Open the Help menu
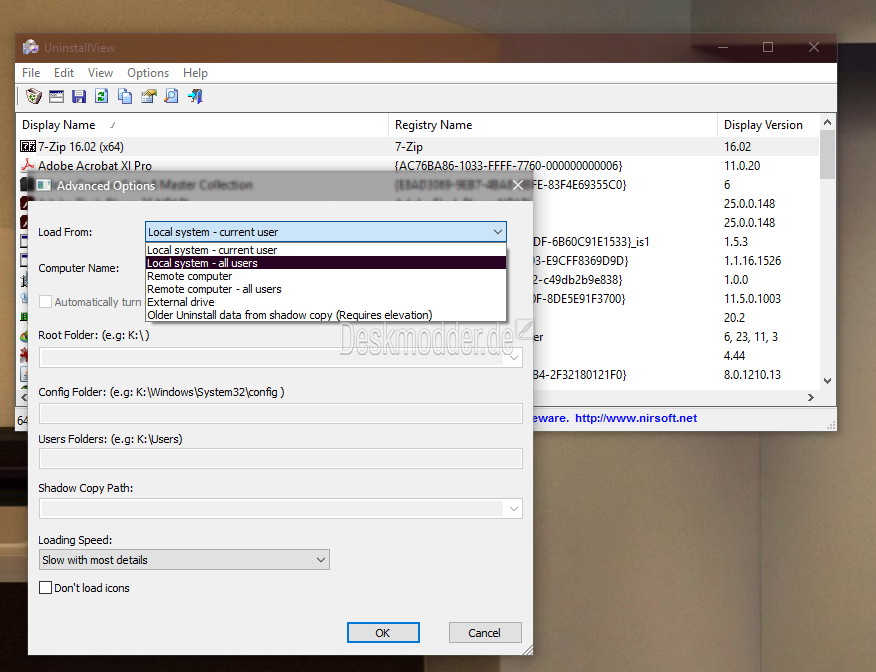 [195, 73]
